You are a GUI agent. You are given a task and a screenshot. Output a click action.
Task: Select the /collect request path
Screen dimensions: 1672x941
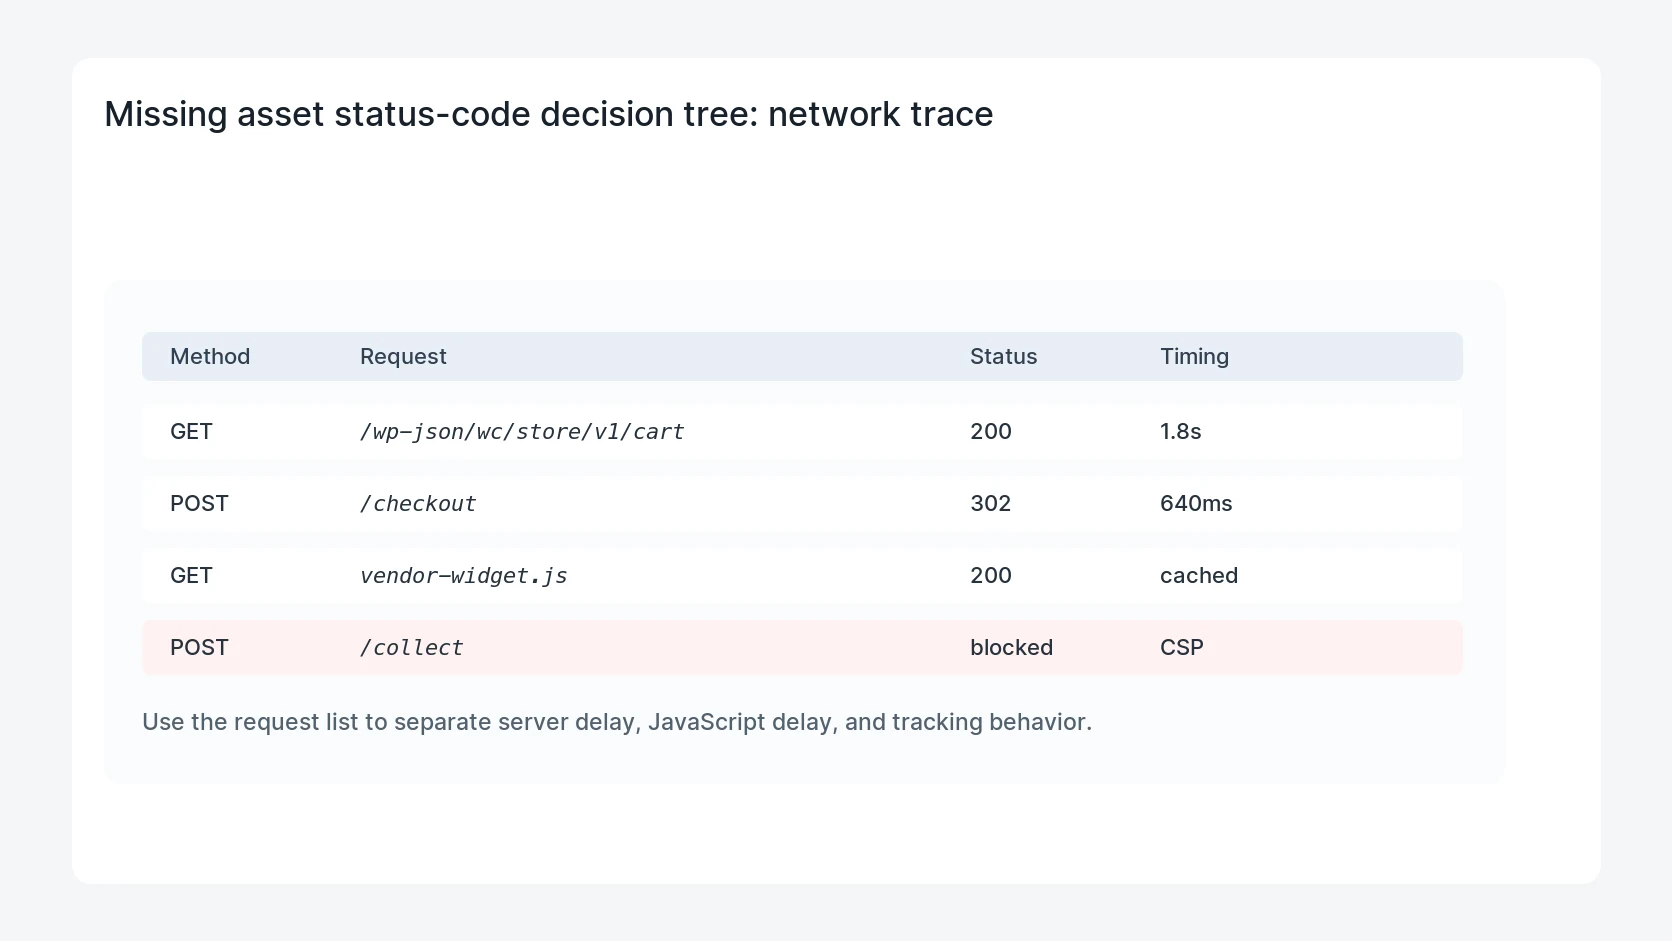click(x=412, y=648)
